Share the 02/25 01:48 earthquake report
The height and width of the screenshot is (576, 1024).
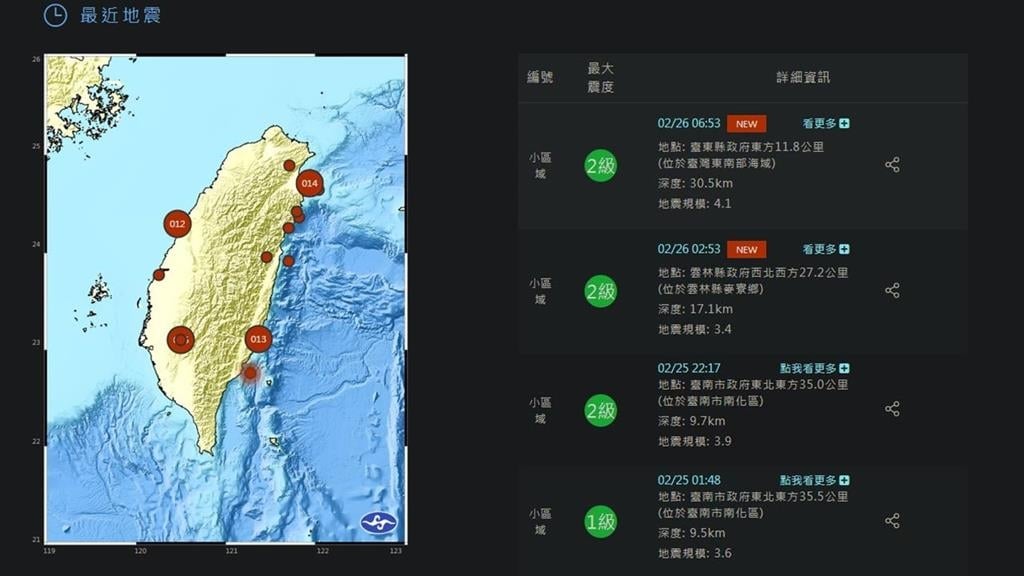point(892,520)
